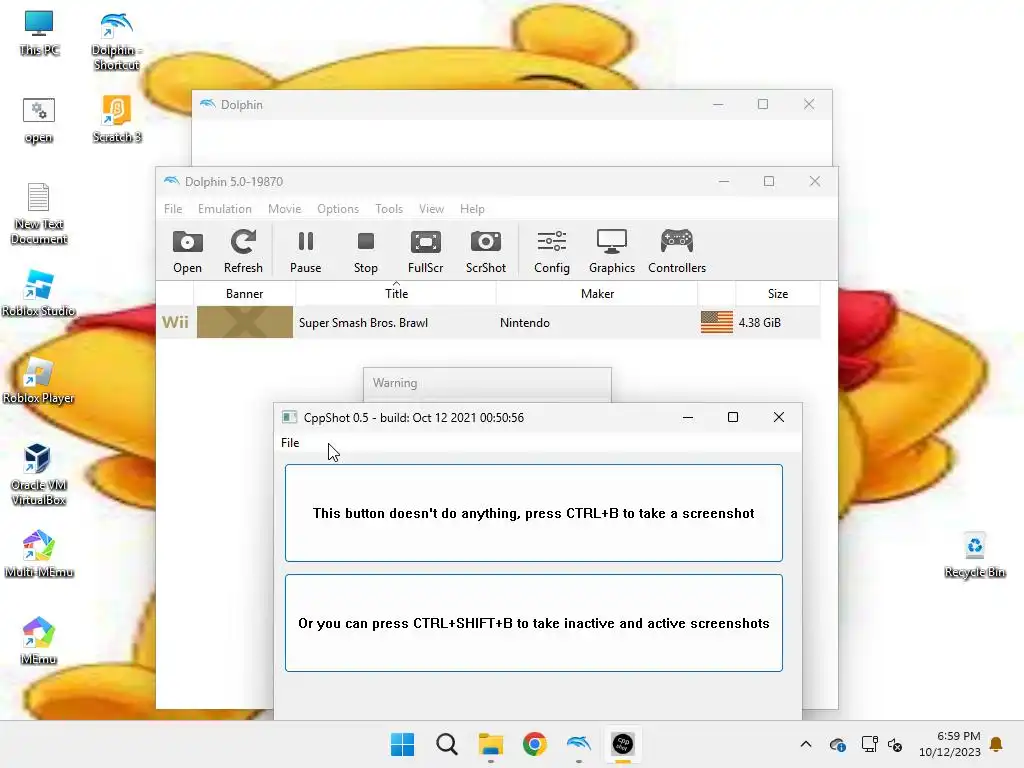Stop emulation with the Stop icon
Viewport: 1024px width, 768px height.
[366, 251]
